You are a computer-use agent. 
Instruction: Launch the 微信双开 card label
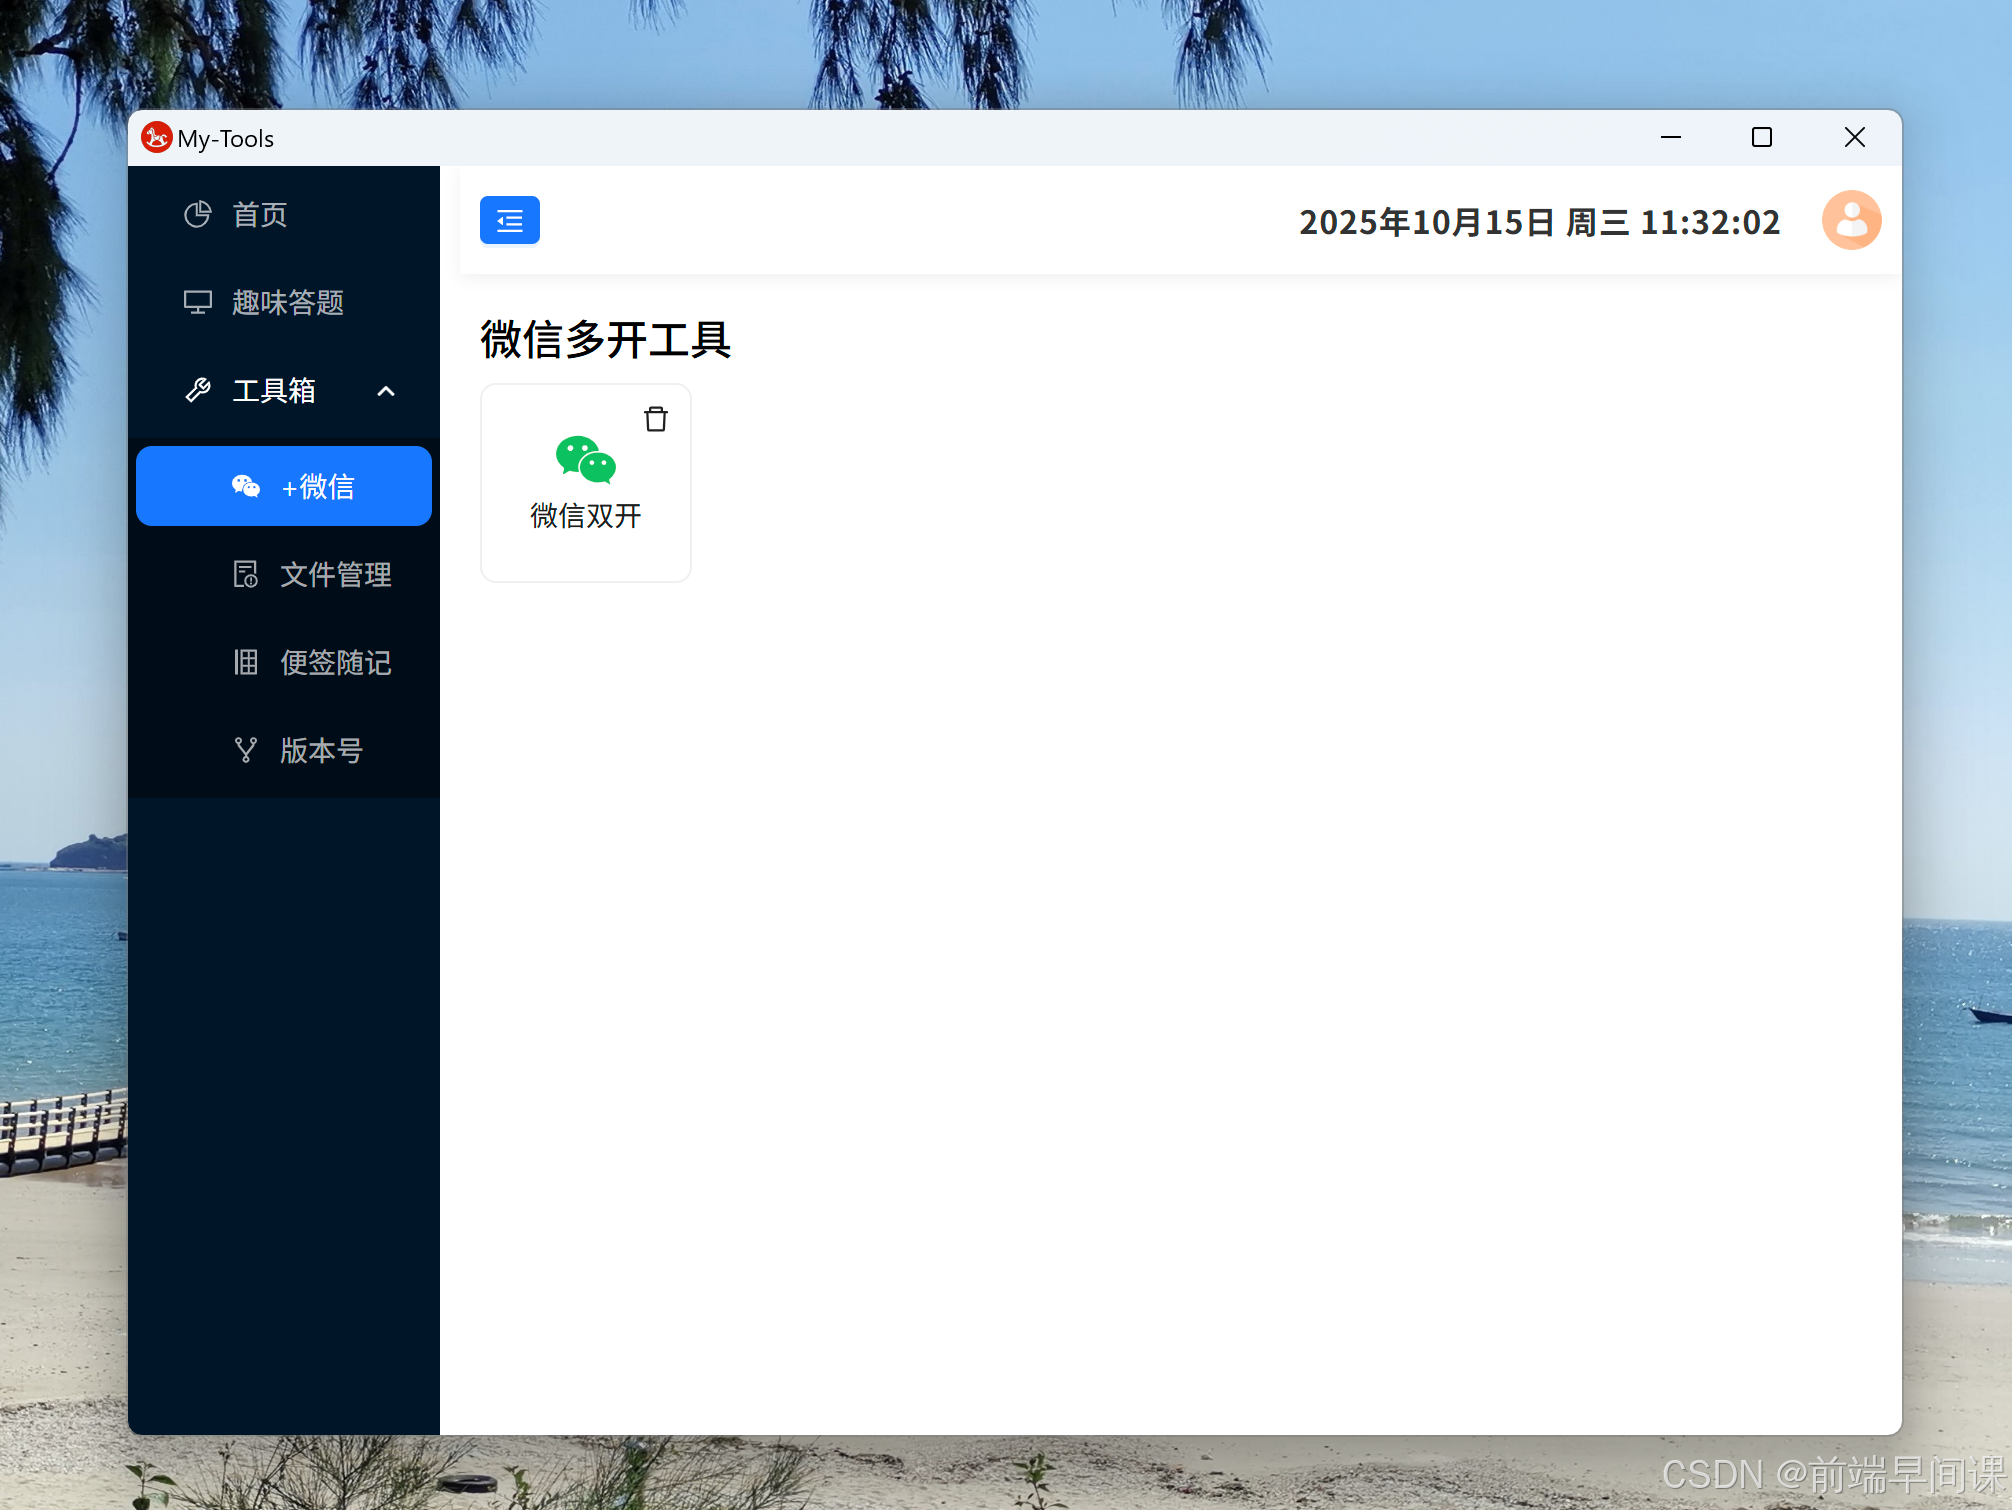tap(586, 516)
